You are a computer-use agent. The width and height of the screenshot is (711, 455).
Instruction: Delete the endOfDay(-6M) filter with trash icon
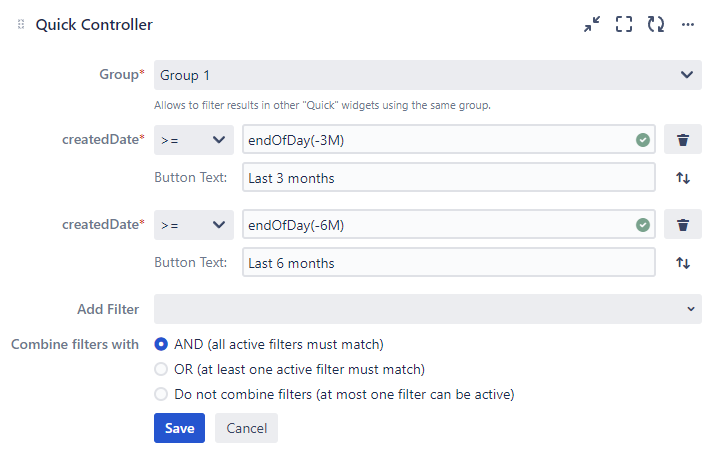683,225
